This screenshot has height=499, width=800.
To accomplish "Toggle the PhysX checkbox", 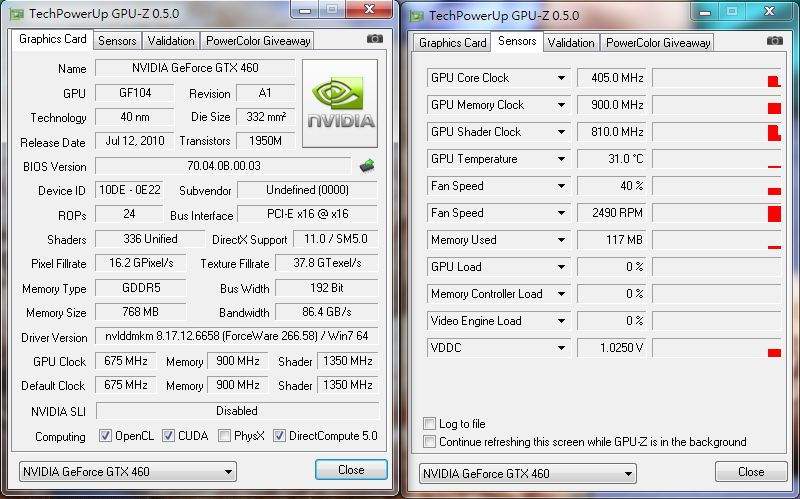I will coord(223,436).
